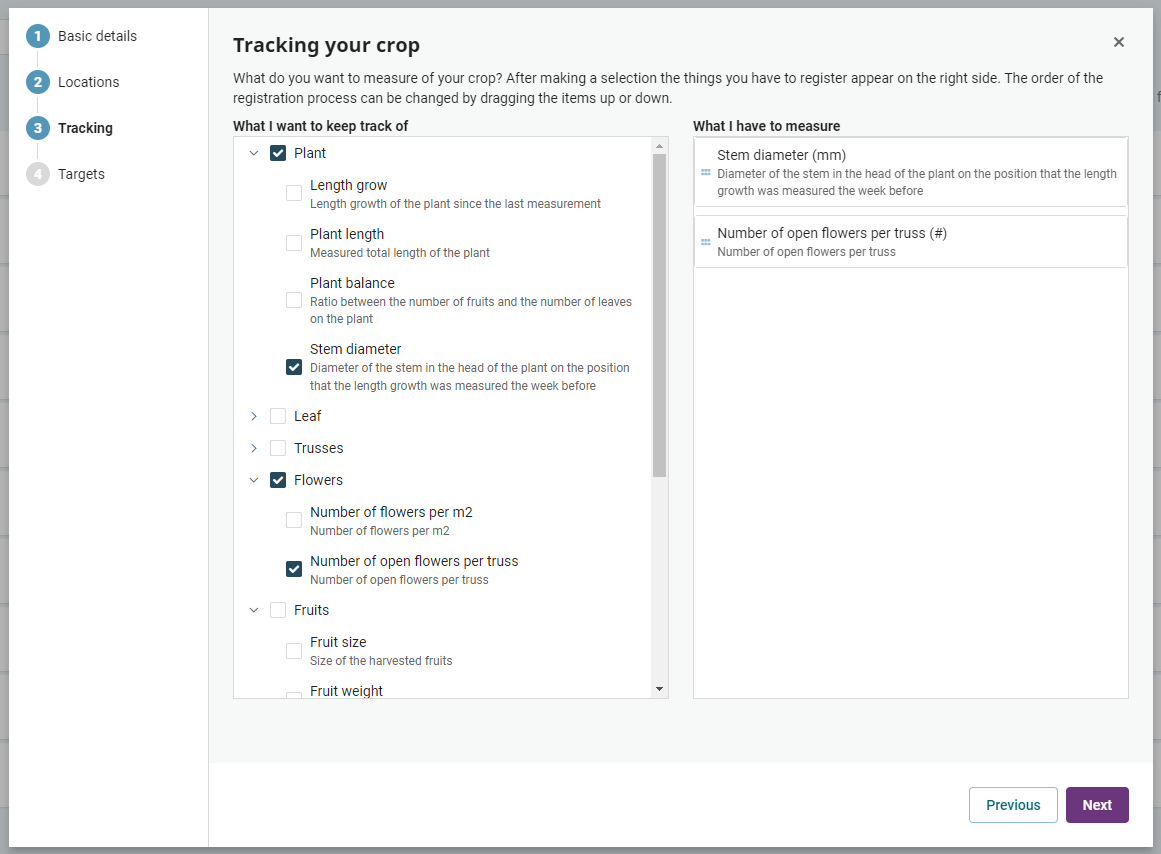This screenshot has height=854, width=1161.
Task: Check Number of flowers per m2 checkbox
Action: 294,520
